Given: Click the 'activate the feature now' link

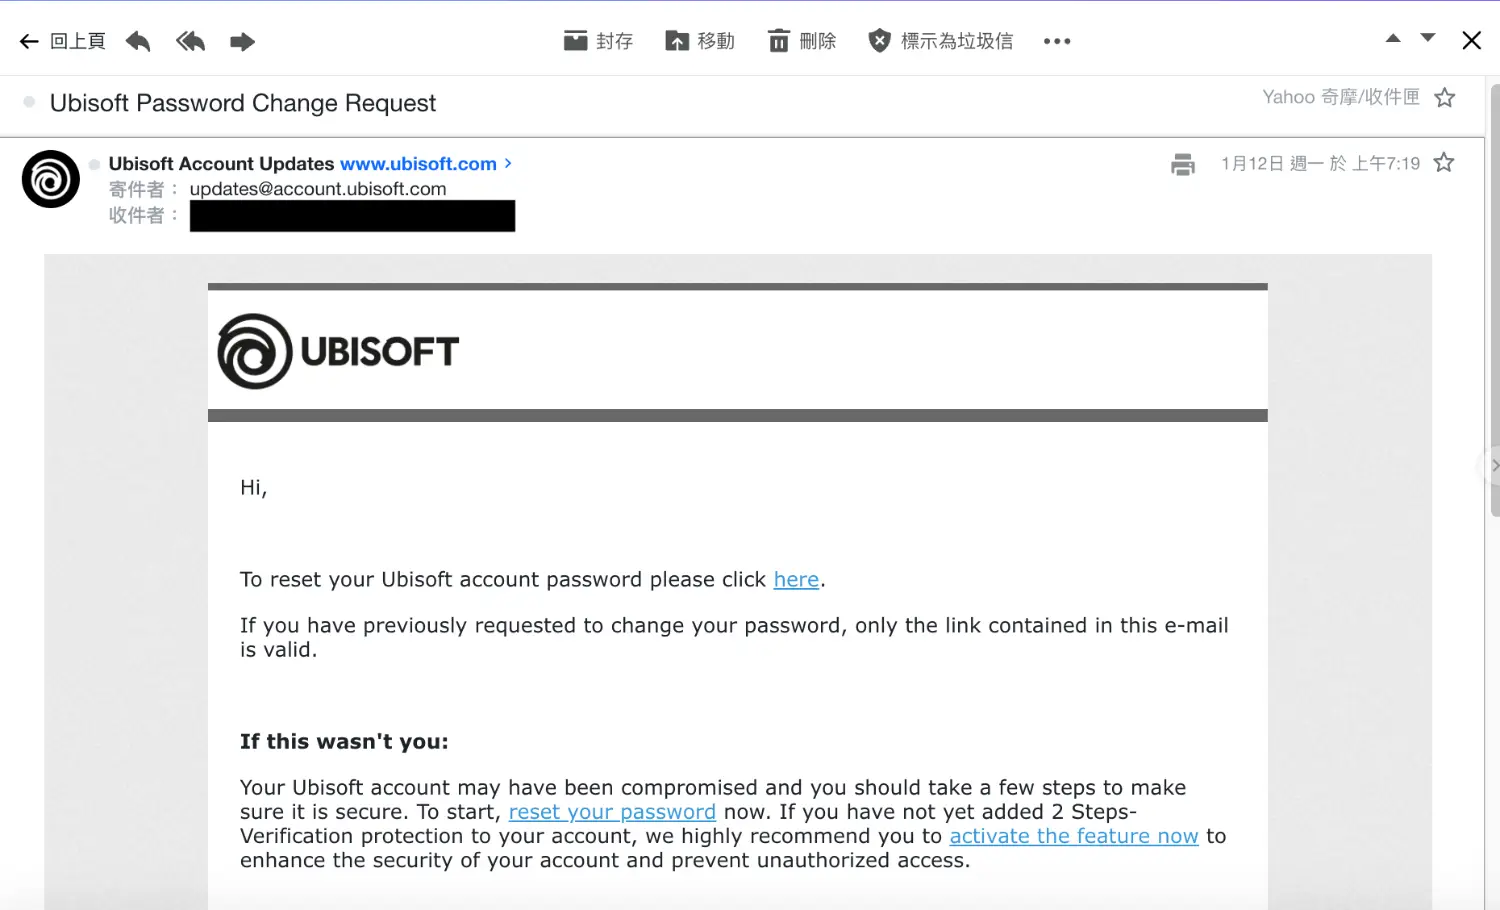Looking at the screenshot, I should pyautogui.click(x=1073, y=836).
